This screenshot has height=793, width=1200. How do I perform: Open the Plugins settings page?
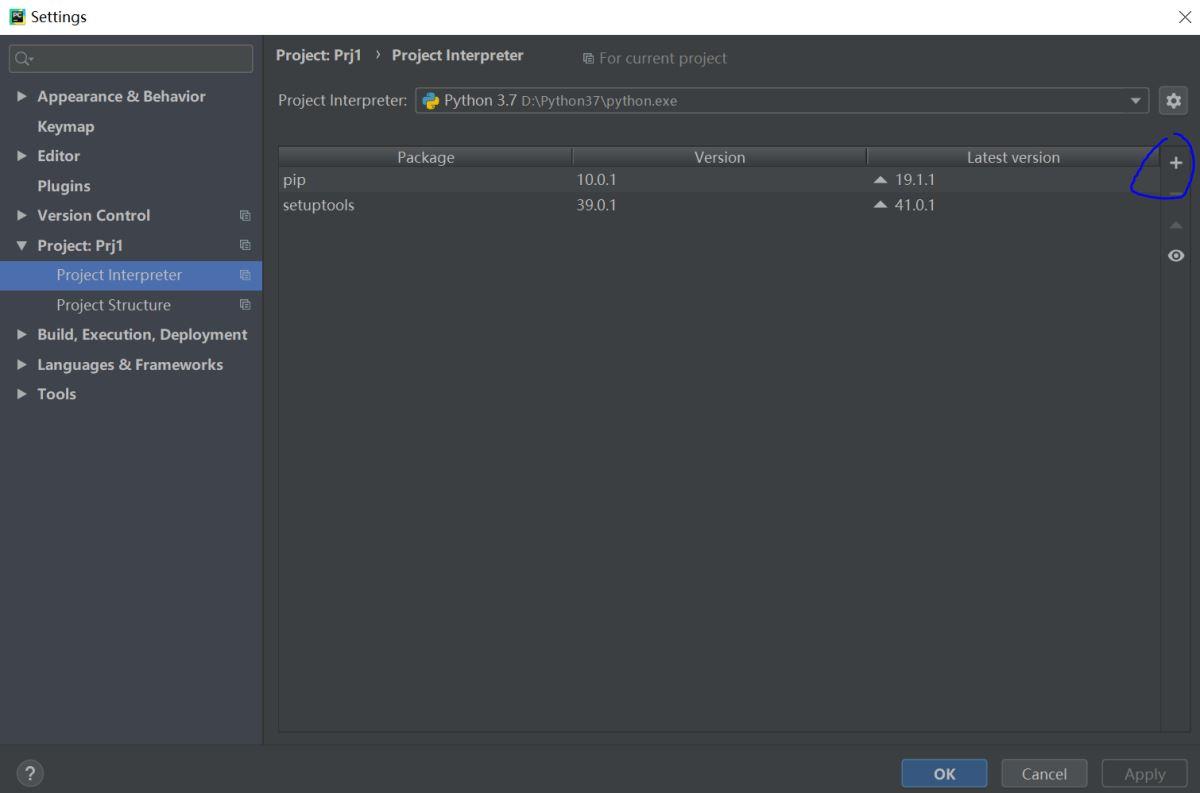coord(64,186)
